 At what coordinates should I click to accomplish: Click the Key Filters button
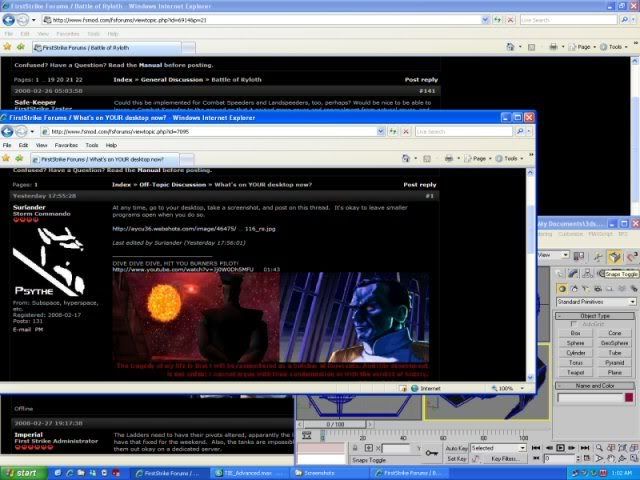(505, 459)
